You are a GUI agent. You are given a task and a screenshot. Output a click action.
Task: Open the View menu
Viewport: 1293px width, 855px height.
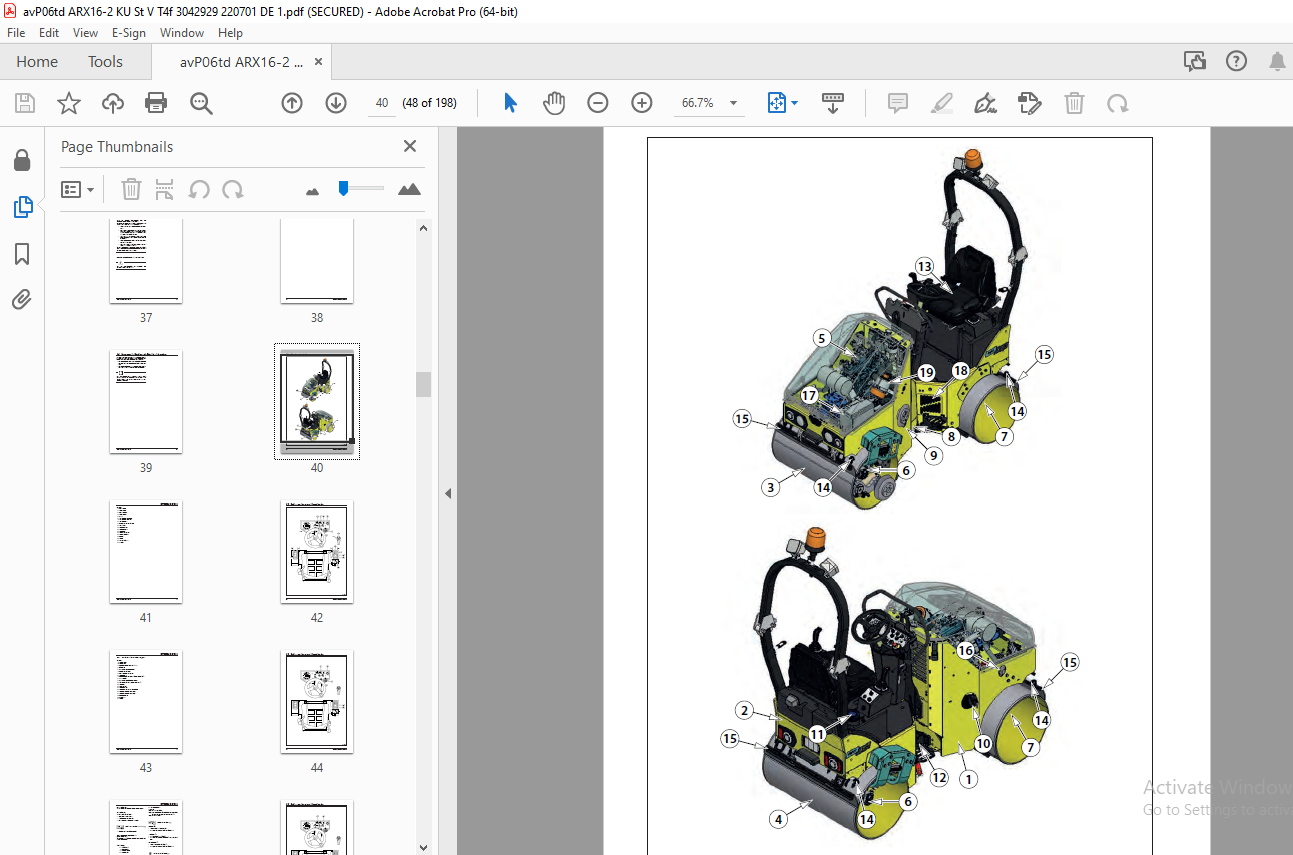[86, 33]
